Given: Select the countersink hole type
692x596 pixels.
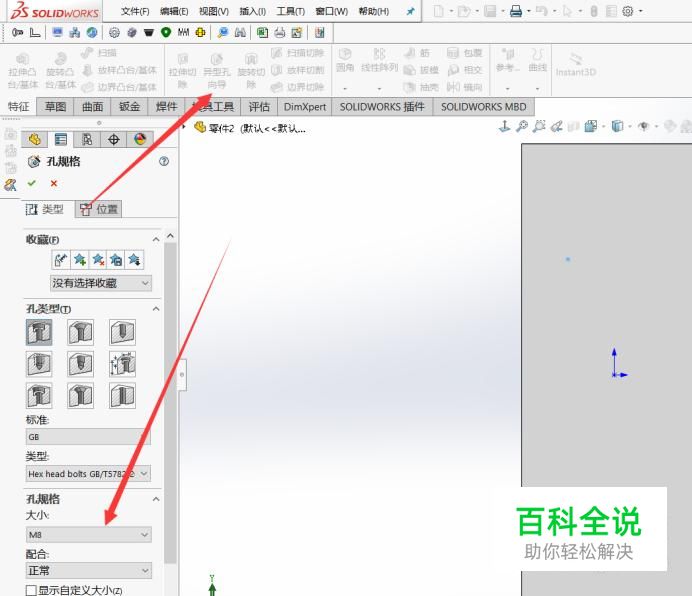Looking at the screenshot, I should 80,332.
